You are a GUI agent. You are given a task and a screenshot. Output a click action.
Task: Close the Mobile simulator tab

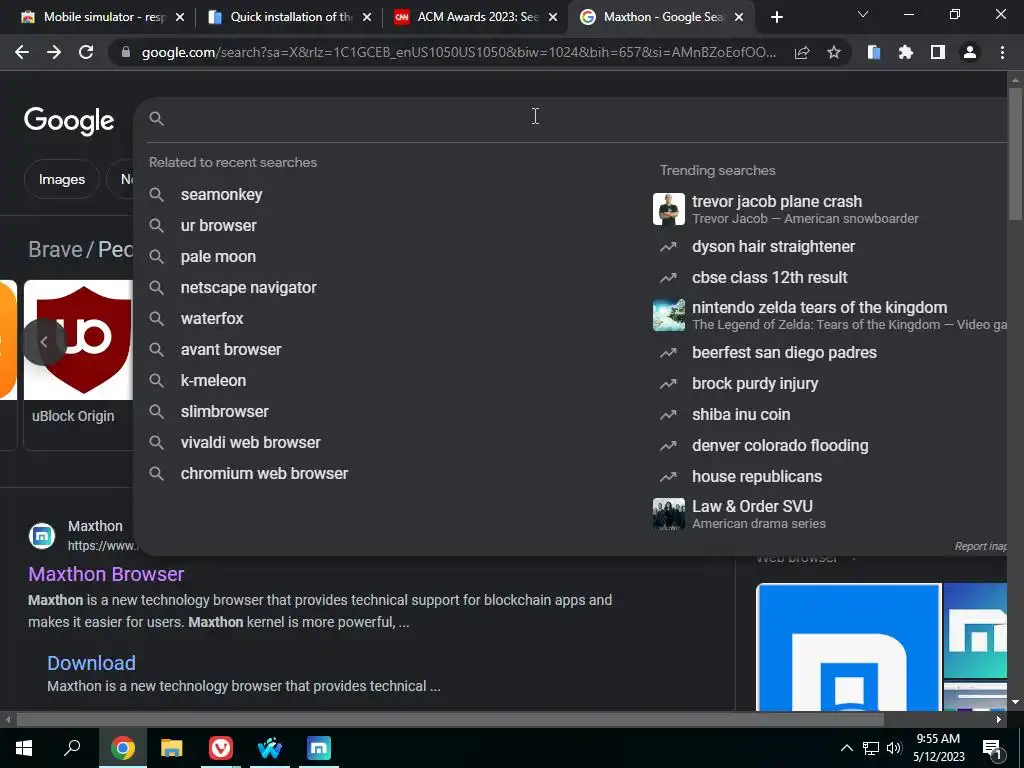tap(180, 17)
